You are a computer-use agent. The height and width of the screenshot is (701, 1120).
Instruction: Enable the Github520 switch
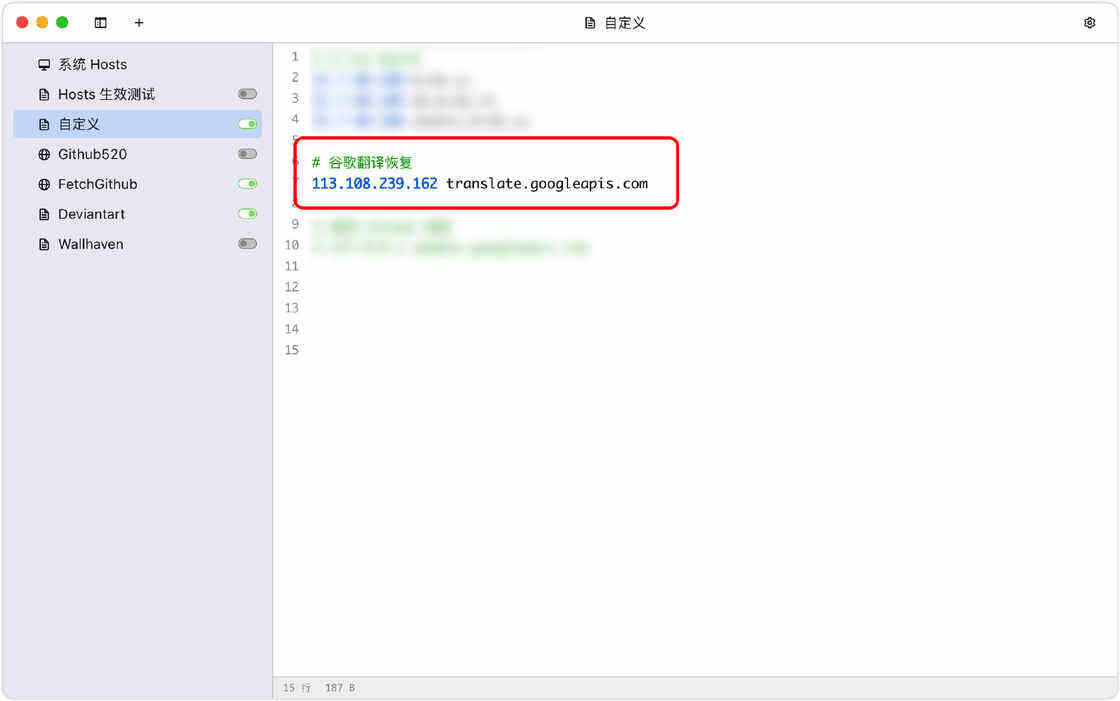tap(247, 154)
